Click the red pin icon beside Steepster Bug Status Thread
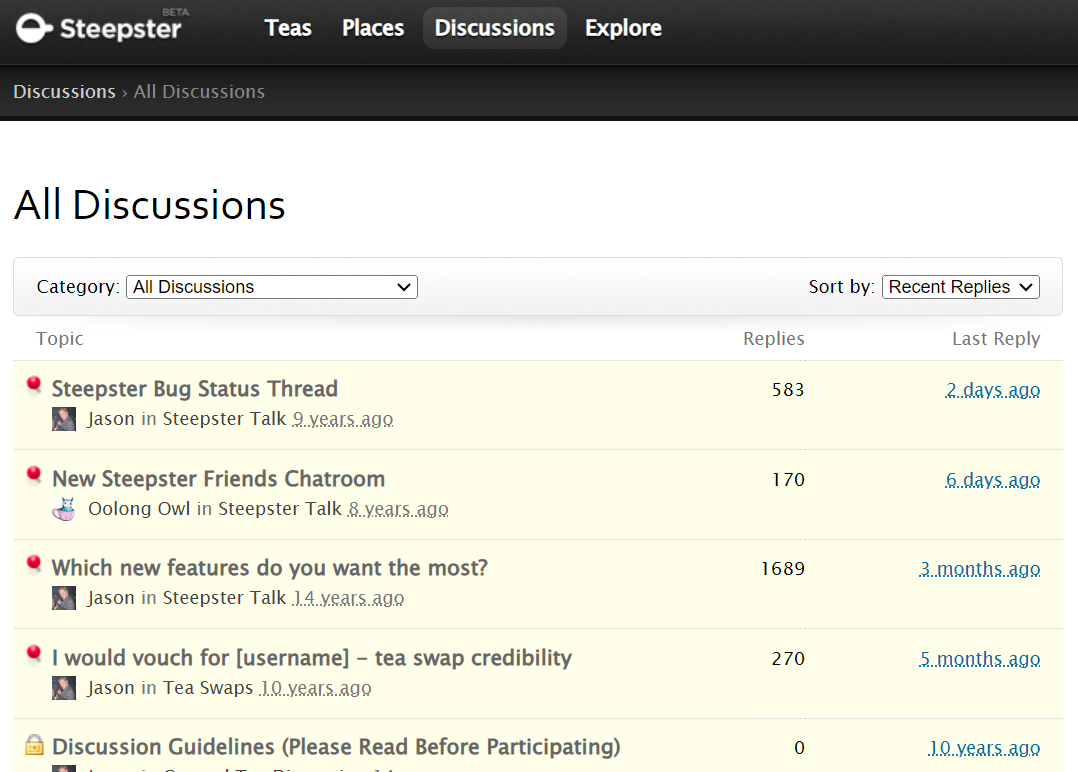 [x=34, y=385]
